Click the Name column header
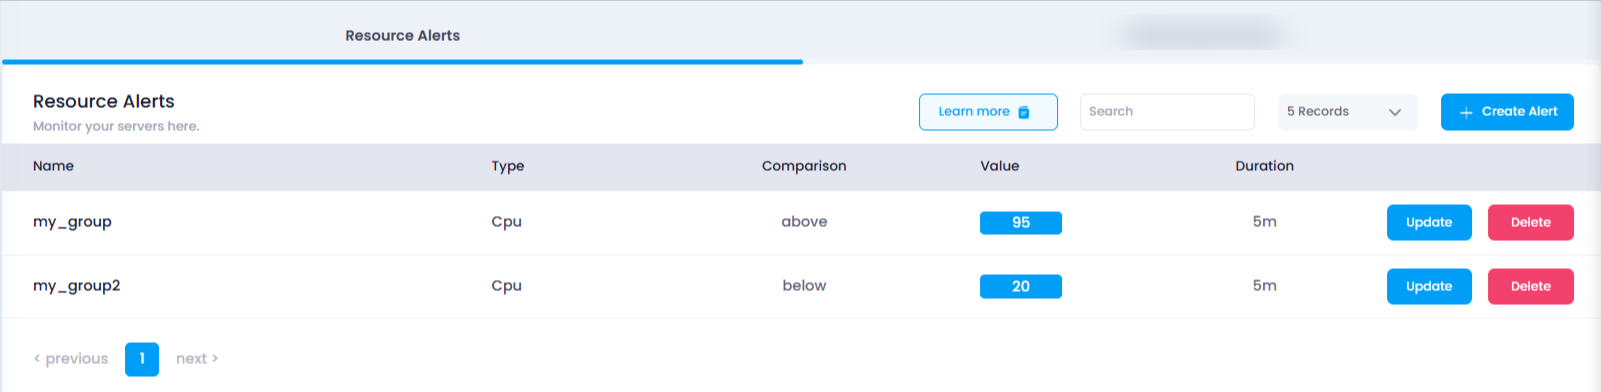Viewport: 1601px width, 392px height. coord(53,166)
